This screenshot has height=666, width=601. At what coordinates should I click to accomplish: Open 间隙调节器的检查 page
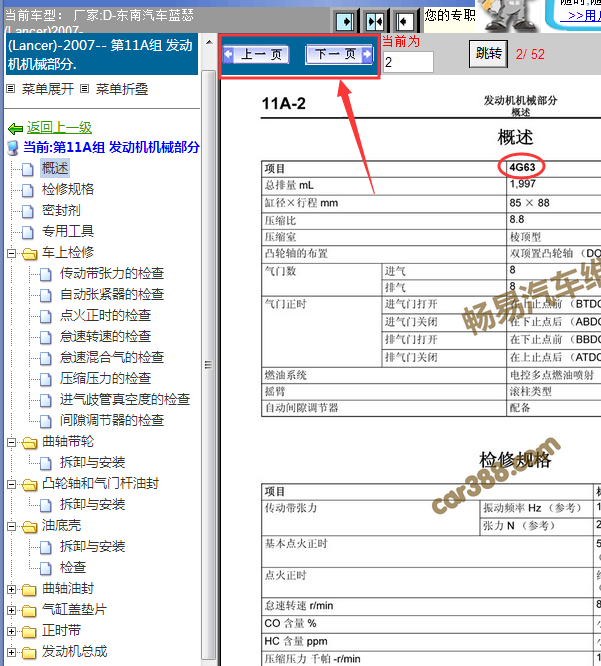112,420
